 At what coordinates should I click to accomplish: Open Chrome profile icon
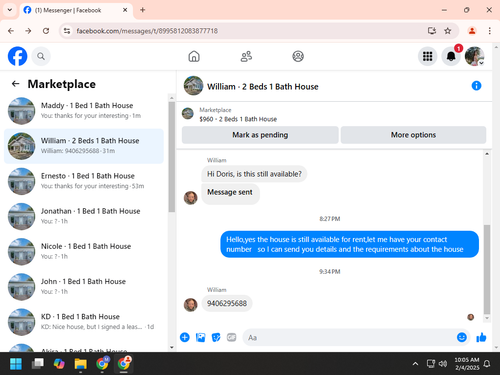472,31
